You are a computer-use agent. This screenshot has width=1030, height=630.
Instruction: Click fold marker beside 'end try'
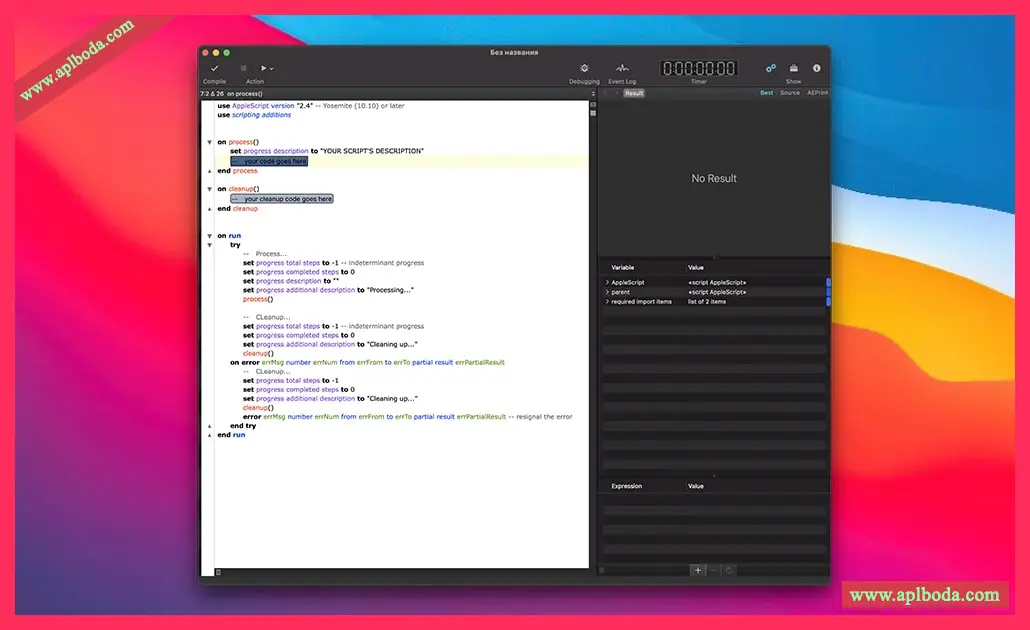[x=210, y=426]
